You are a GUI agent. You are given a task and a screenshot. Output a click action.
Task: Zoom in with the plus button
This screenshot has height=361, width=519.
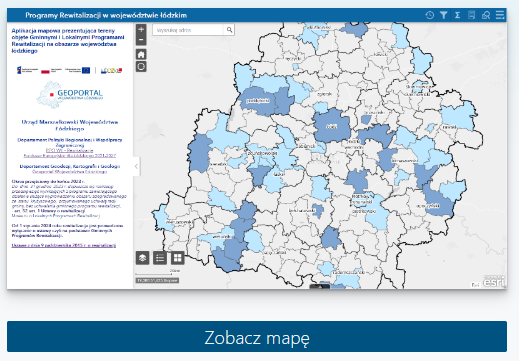click(141, 29)
